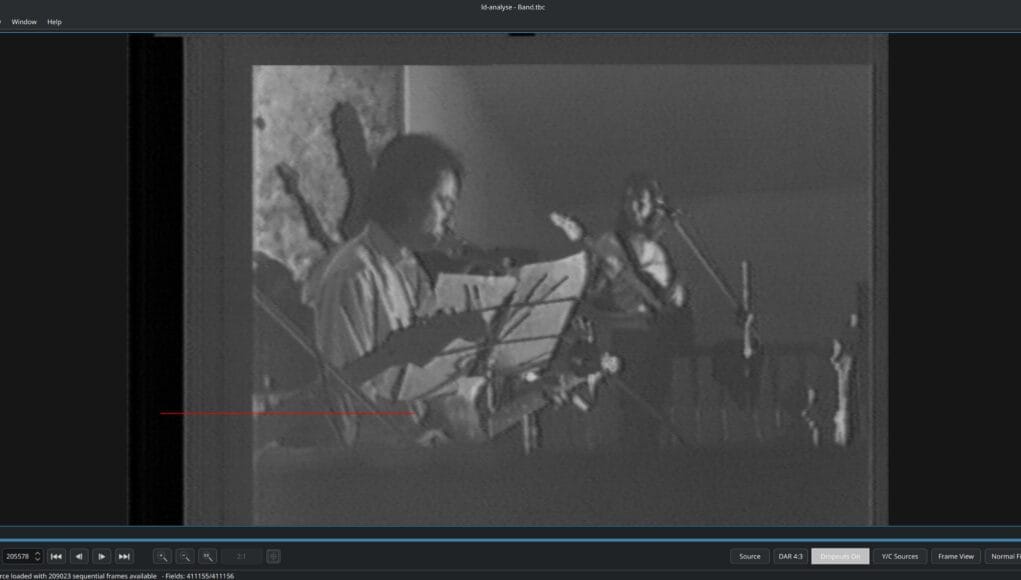Toggle the Frame View button
Image resolution: width=1021 pixels, height=580 pixels.
(956, 556)
